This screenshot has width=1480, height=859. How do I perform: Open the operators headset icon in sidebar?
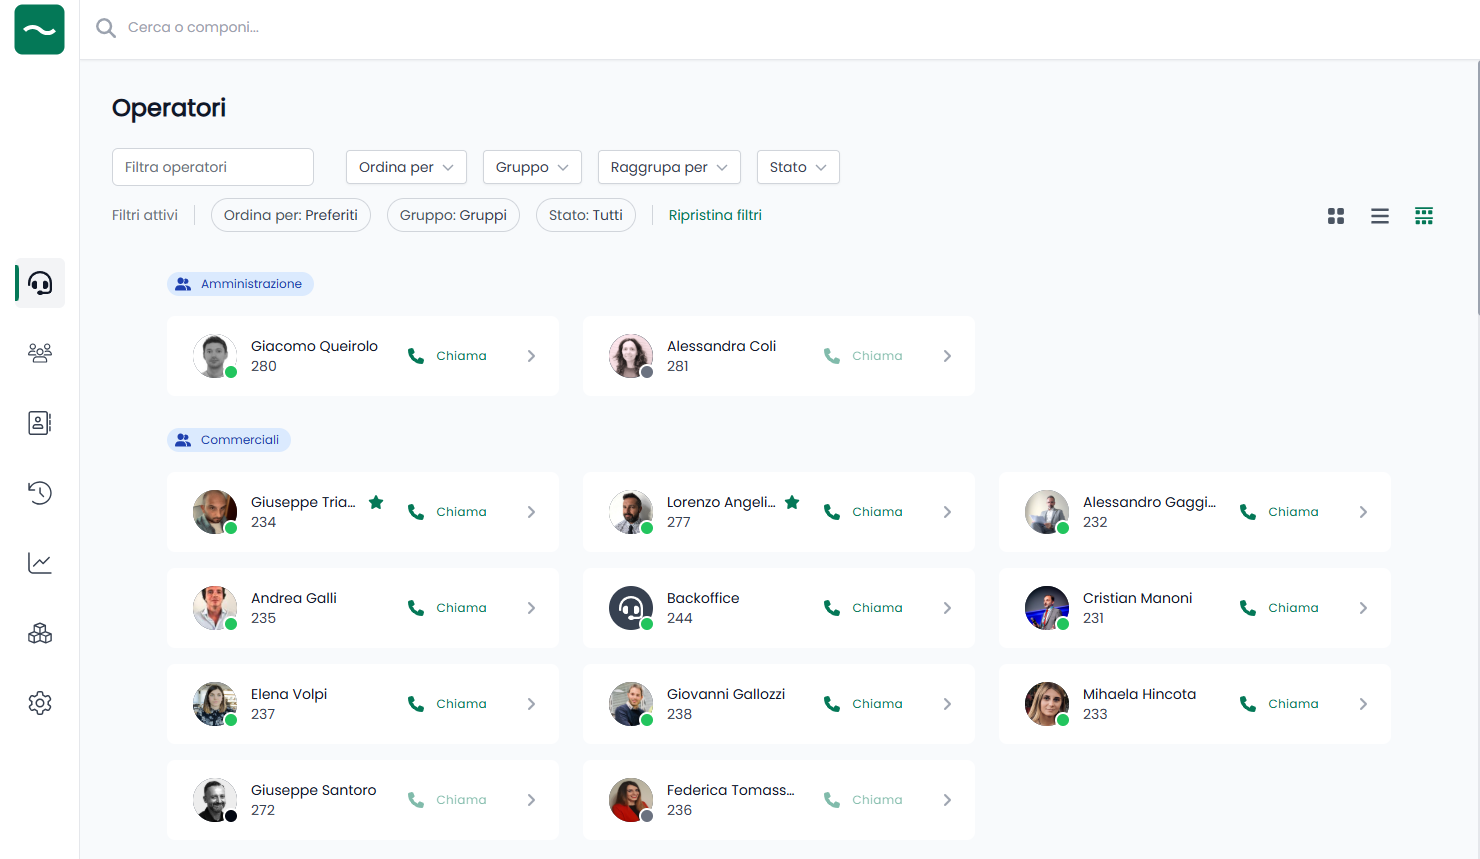[40, 283]
